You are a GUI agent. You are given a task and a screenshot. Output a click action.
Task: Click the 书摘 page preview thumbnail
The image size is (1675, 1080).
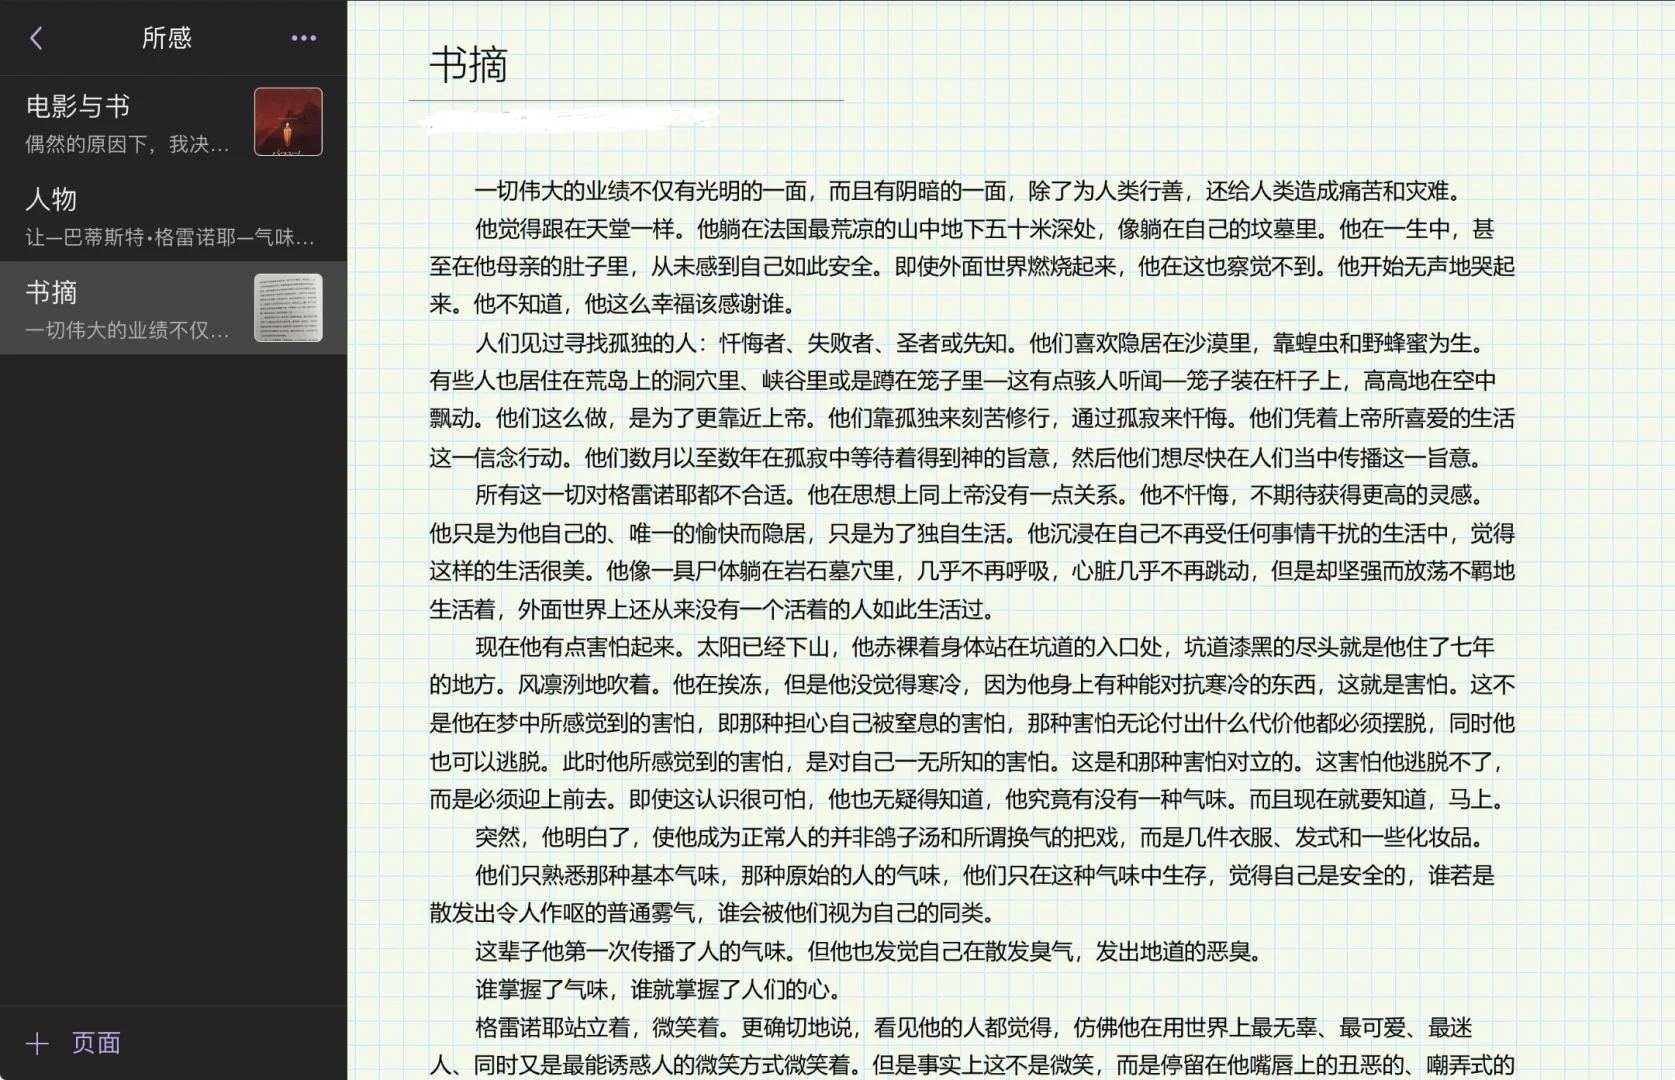(288, 308)
